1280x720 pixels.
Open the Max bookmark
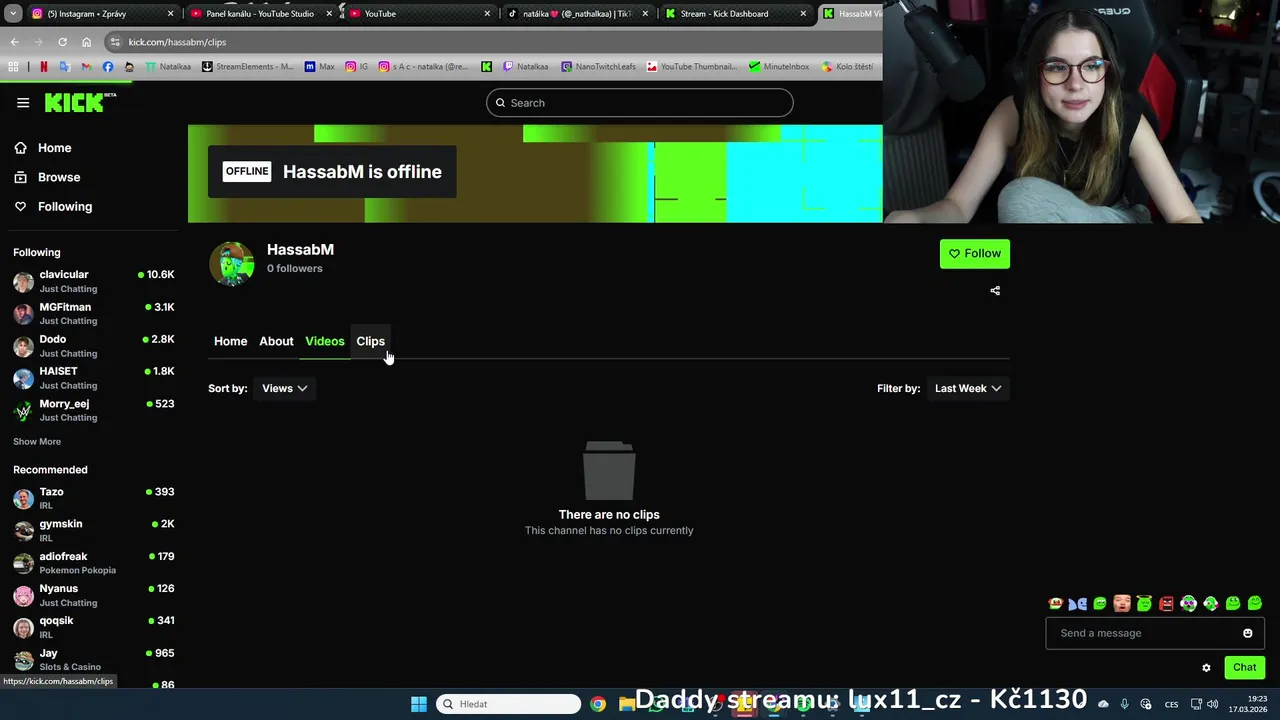click(x=320, y=67)
